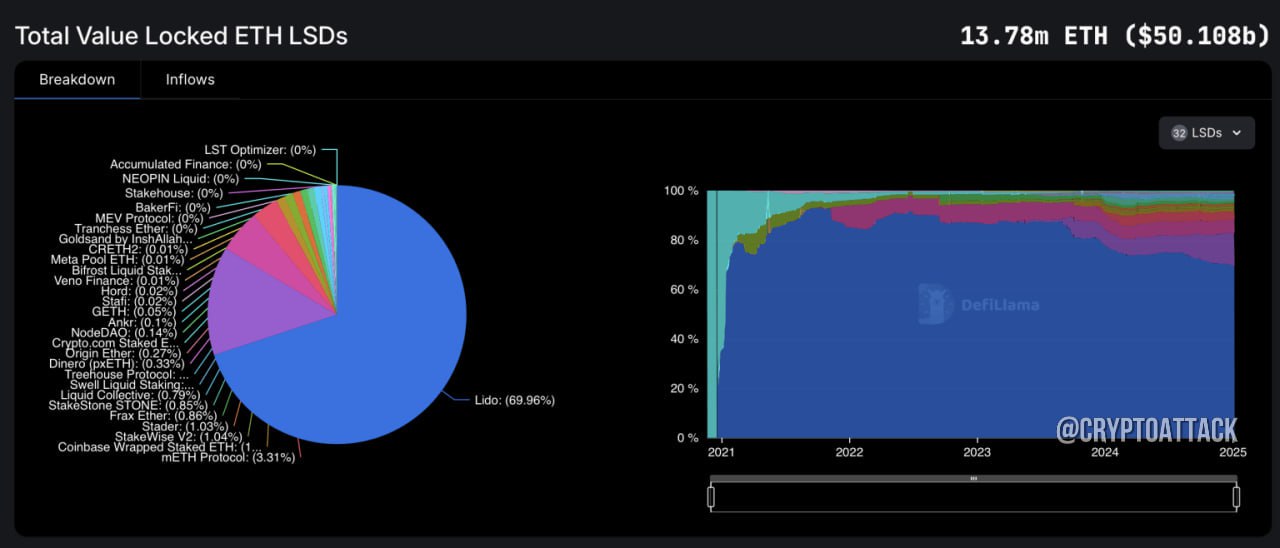This screenshot has width=1280, height=548.
Task: Click the blue Lido area in the stacked chart
Action: [970, 340]
